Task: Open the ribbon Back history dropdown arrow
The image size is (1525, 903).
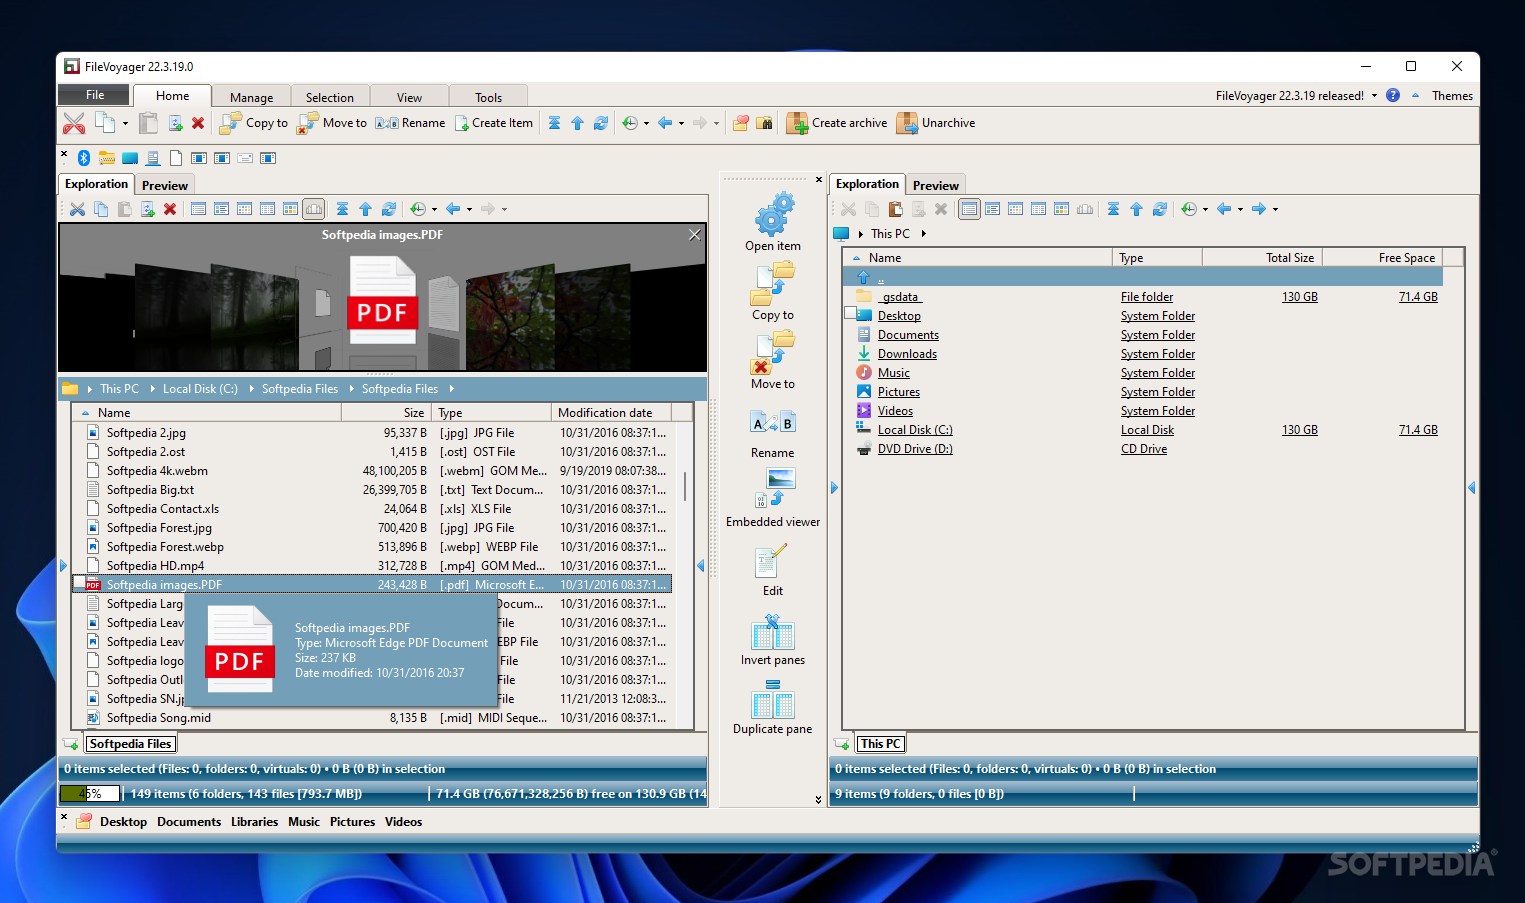Action: (x=681, y=123)
